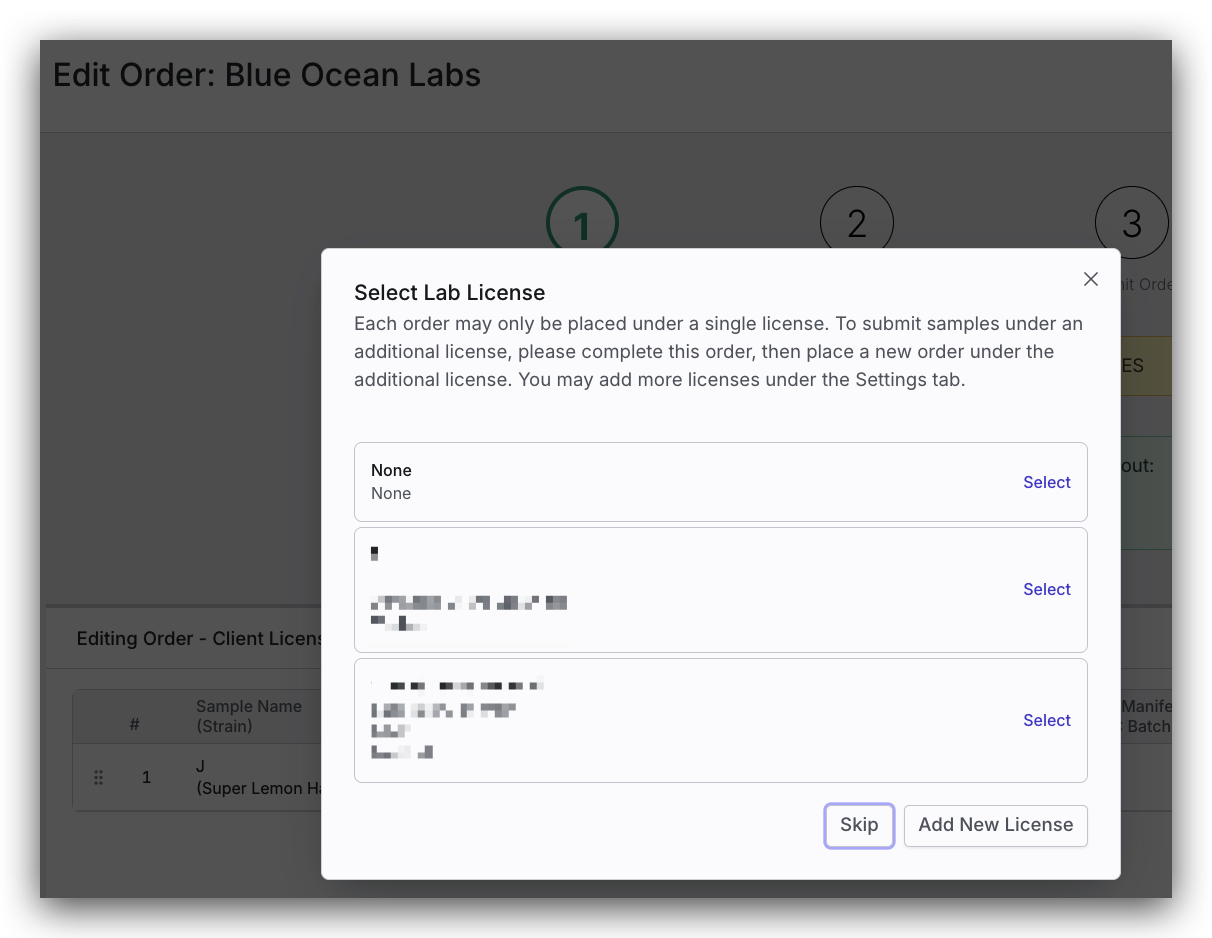Viewport: 1212px width, 938px height.
Task: Click the Sample Name (Strain) column header
Action: tap(249, 716)
